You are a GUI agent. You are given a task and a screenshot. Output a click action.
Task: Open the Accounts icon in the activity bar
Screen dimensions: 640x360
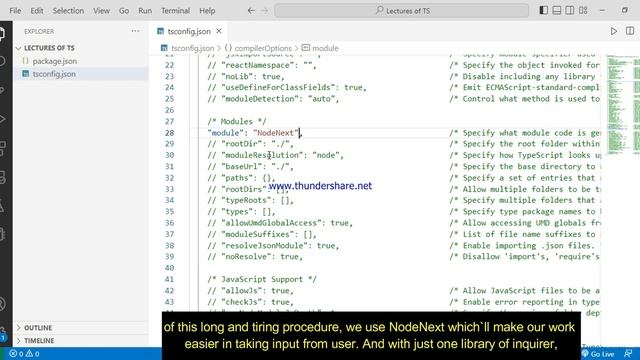tap(2, 304)
